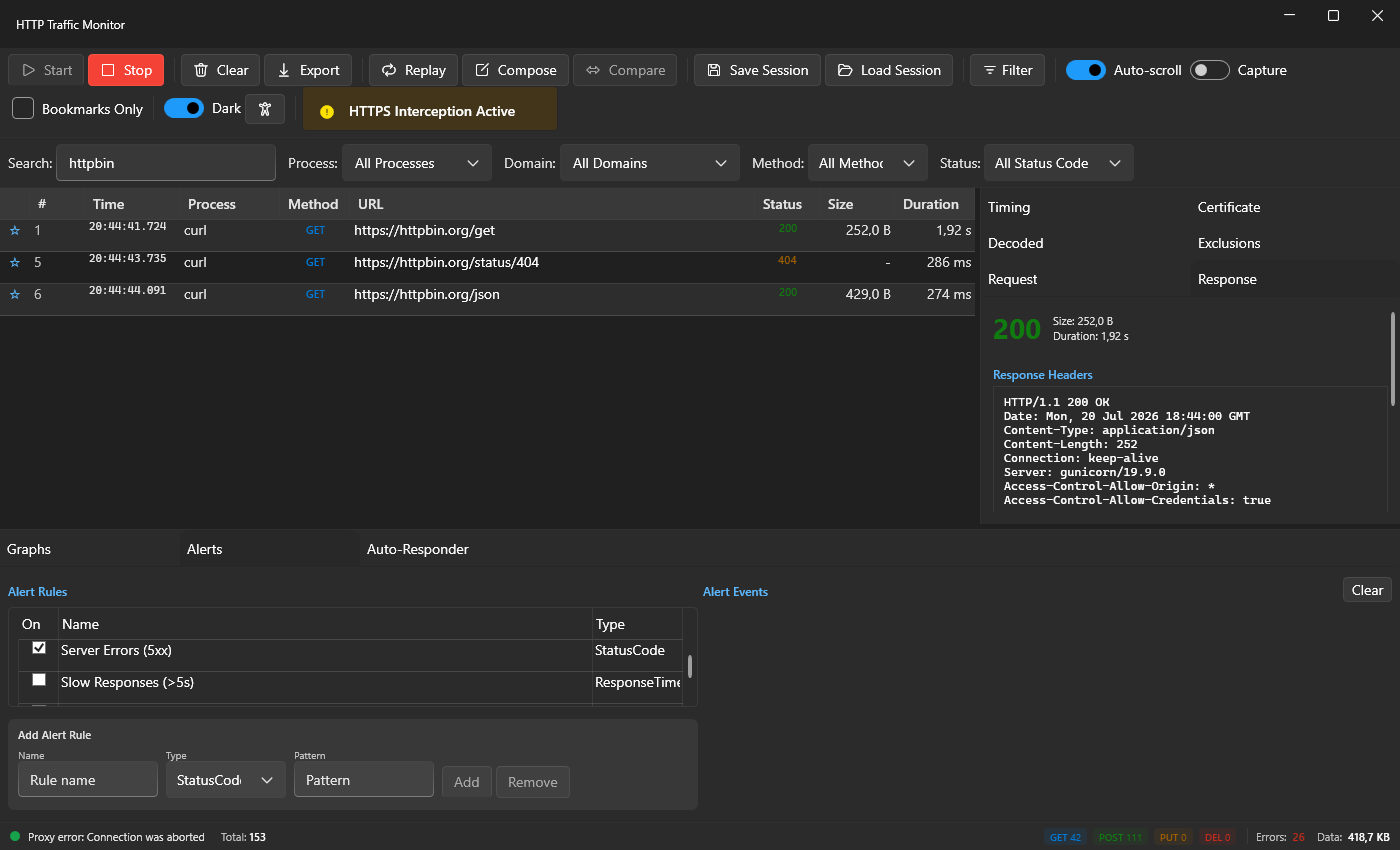This screenshot has height=850, width=1400.
Task: Click the trash Clear button in the toolbar
Action: pyautogui.click(x=220, y=70)
